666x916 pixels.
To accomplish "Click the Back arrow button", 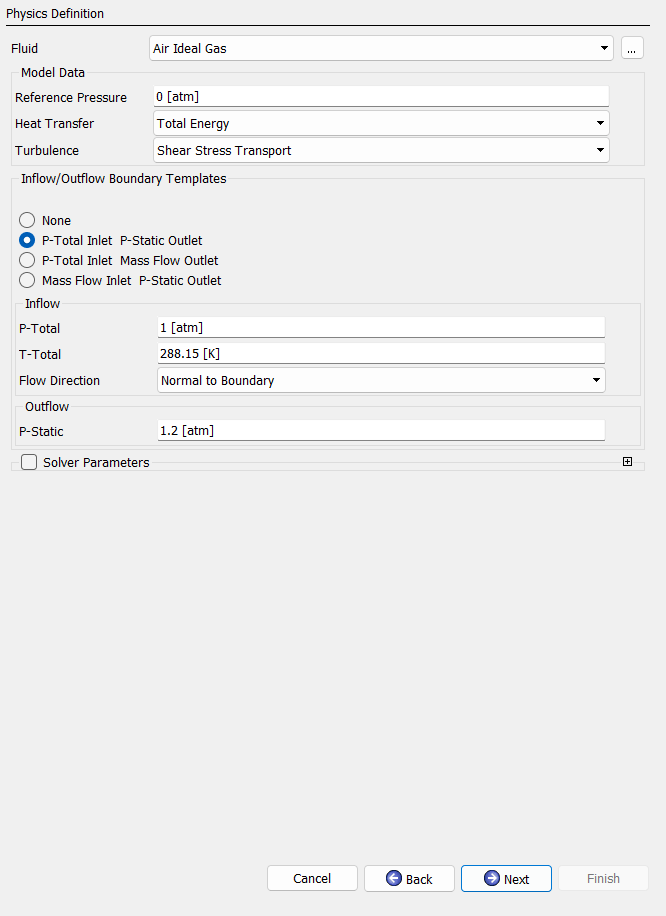I will (x=409, y=878).
